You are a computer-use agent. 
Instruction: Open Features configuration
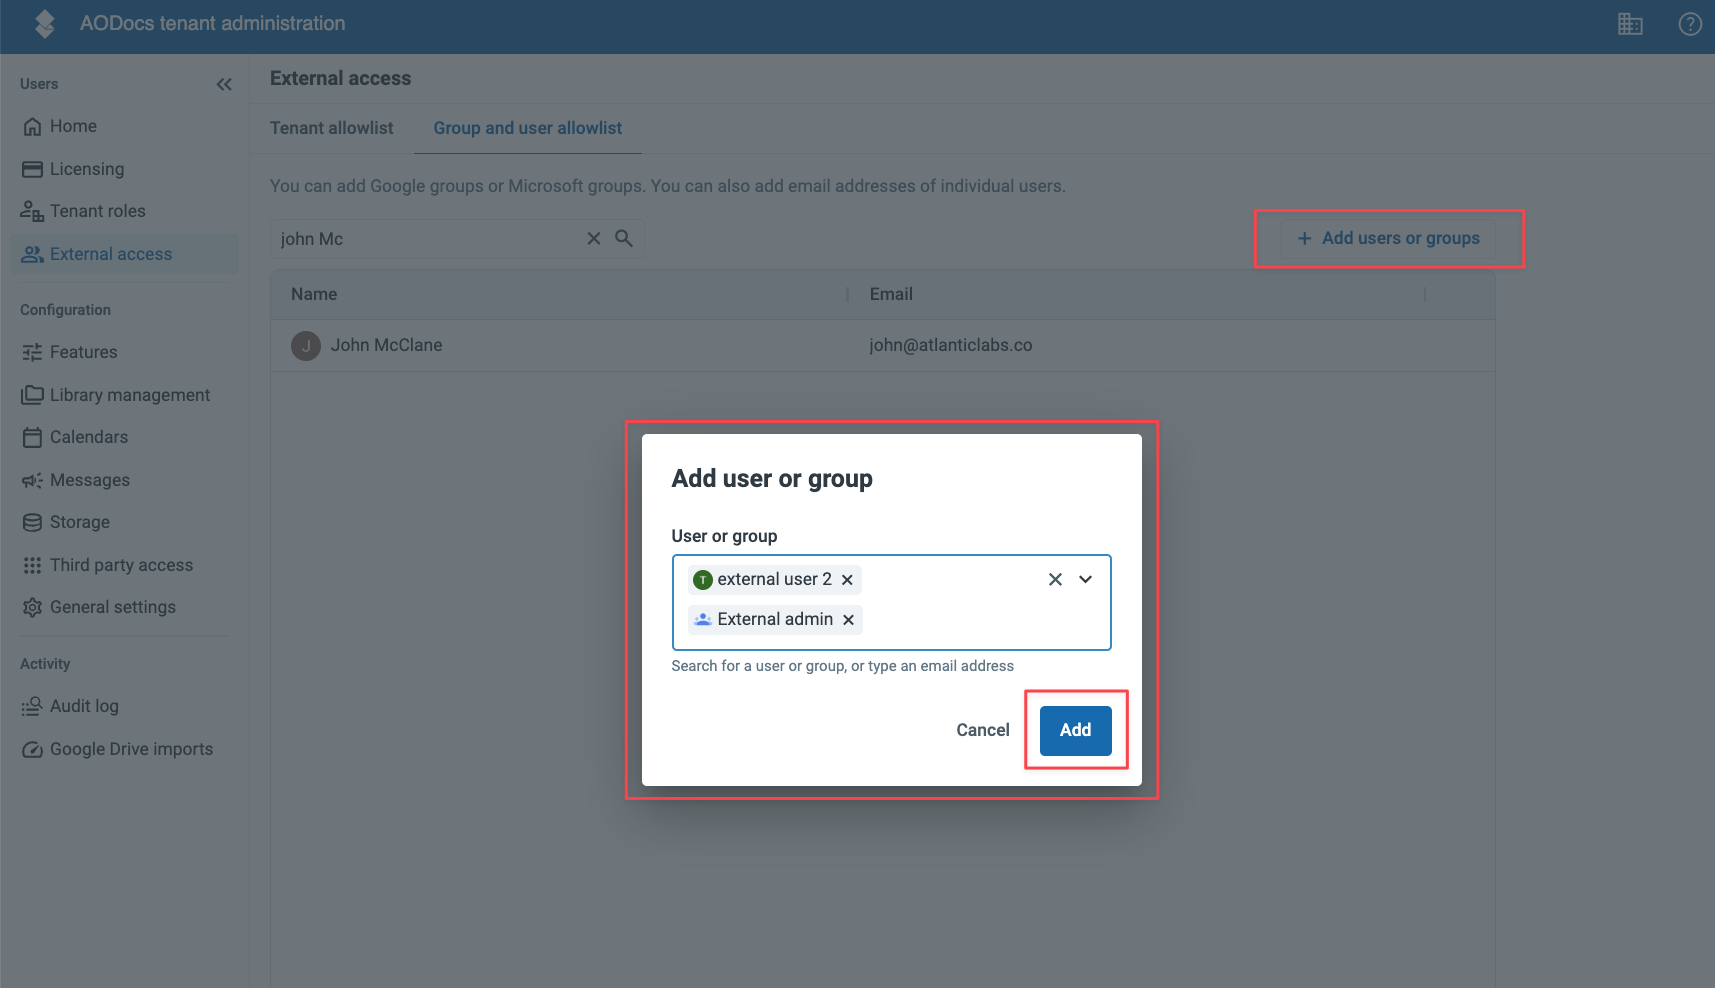click(x=124, y=352)
